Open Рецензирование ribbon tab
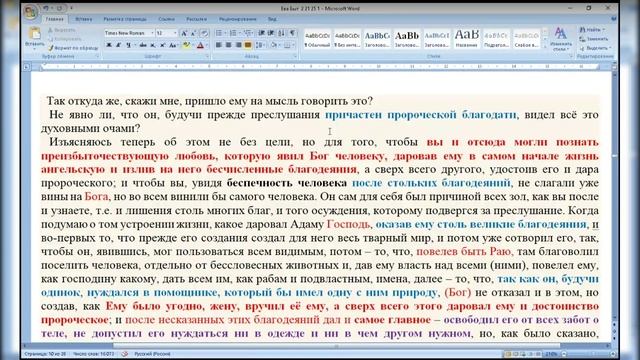Screen dimensions: 640x360 238,19
